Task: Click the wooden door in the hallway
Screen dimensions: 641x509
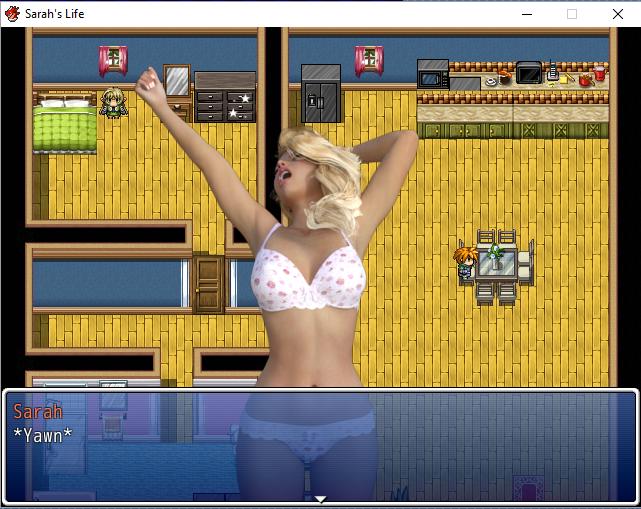Action: click(208, 284)
